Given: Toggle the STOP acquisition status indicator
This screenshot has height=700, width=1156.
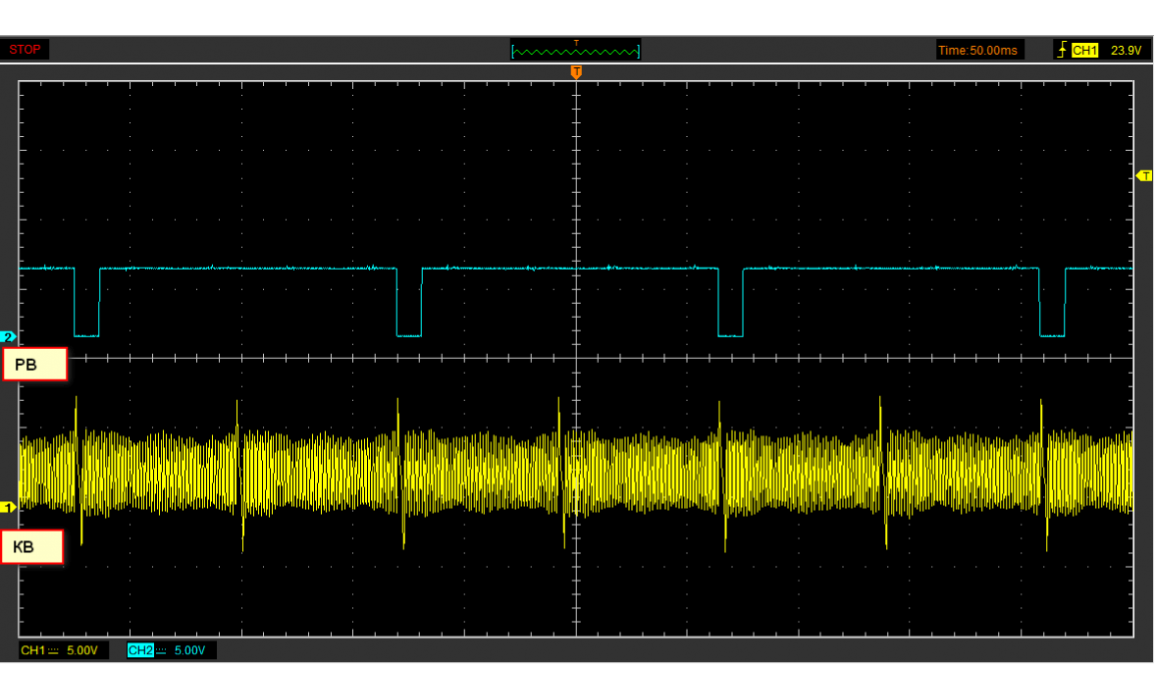Looking at the screenshot, I should [25, 50].
